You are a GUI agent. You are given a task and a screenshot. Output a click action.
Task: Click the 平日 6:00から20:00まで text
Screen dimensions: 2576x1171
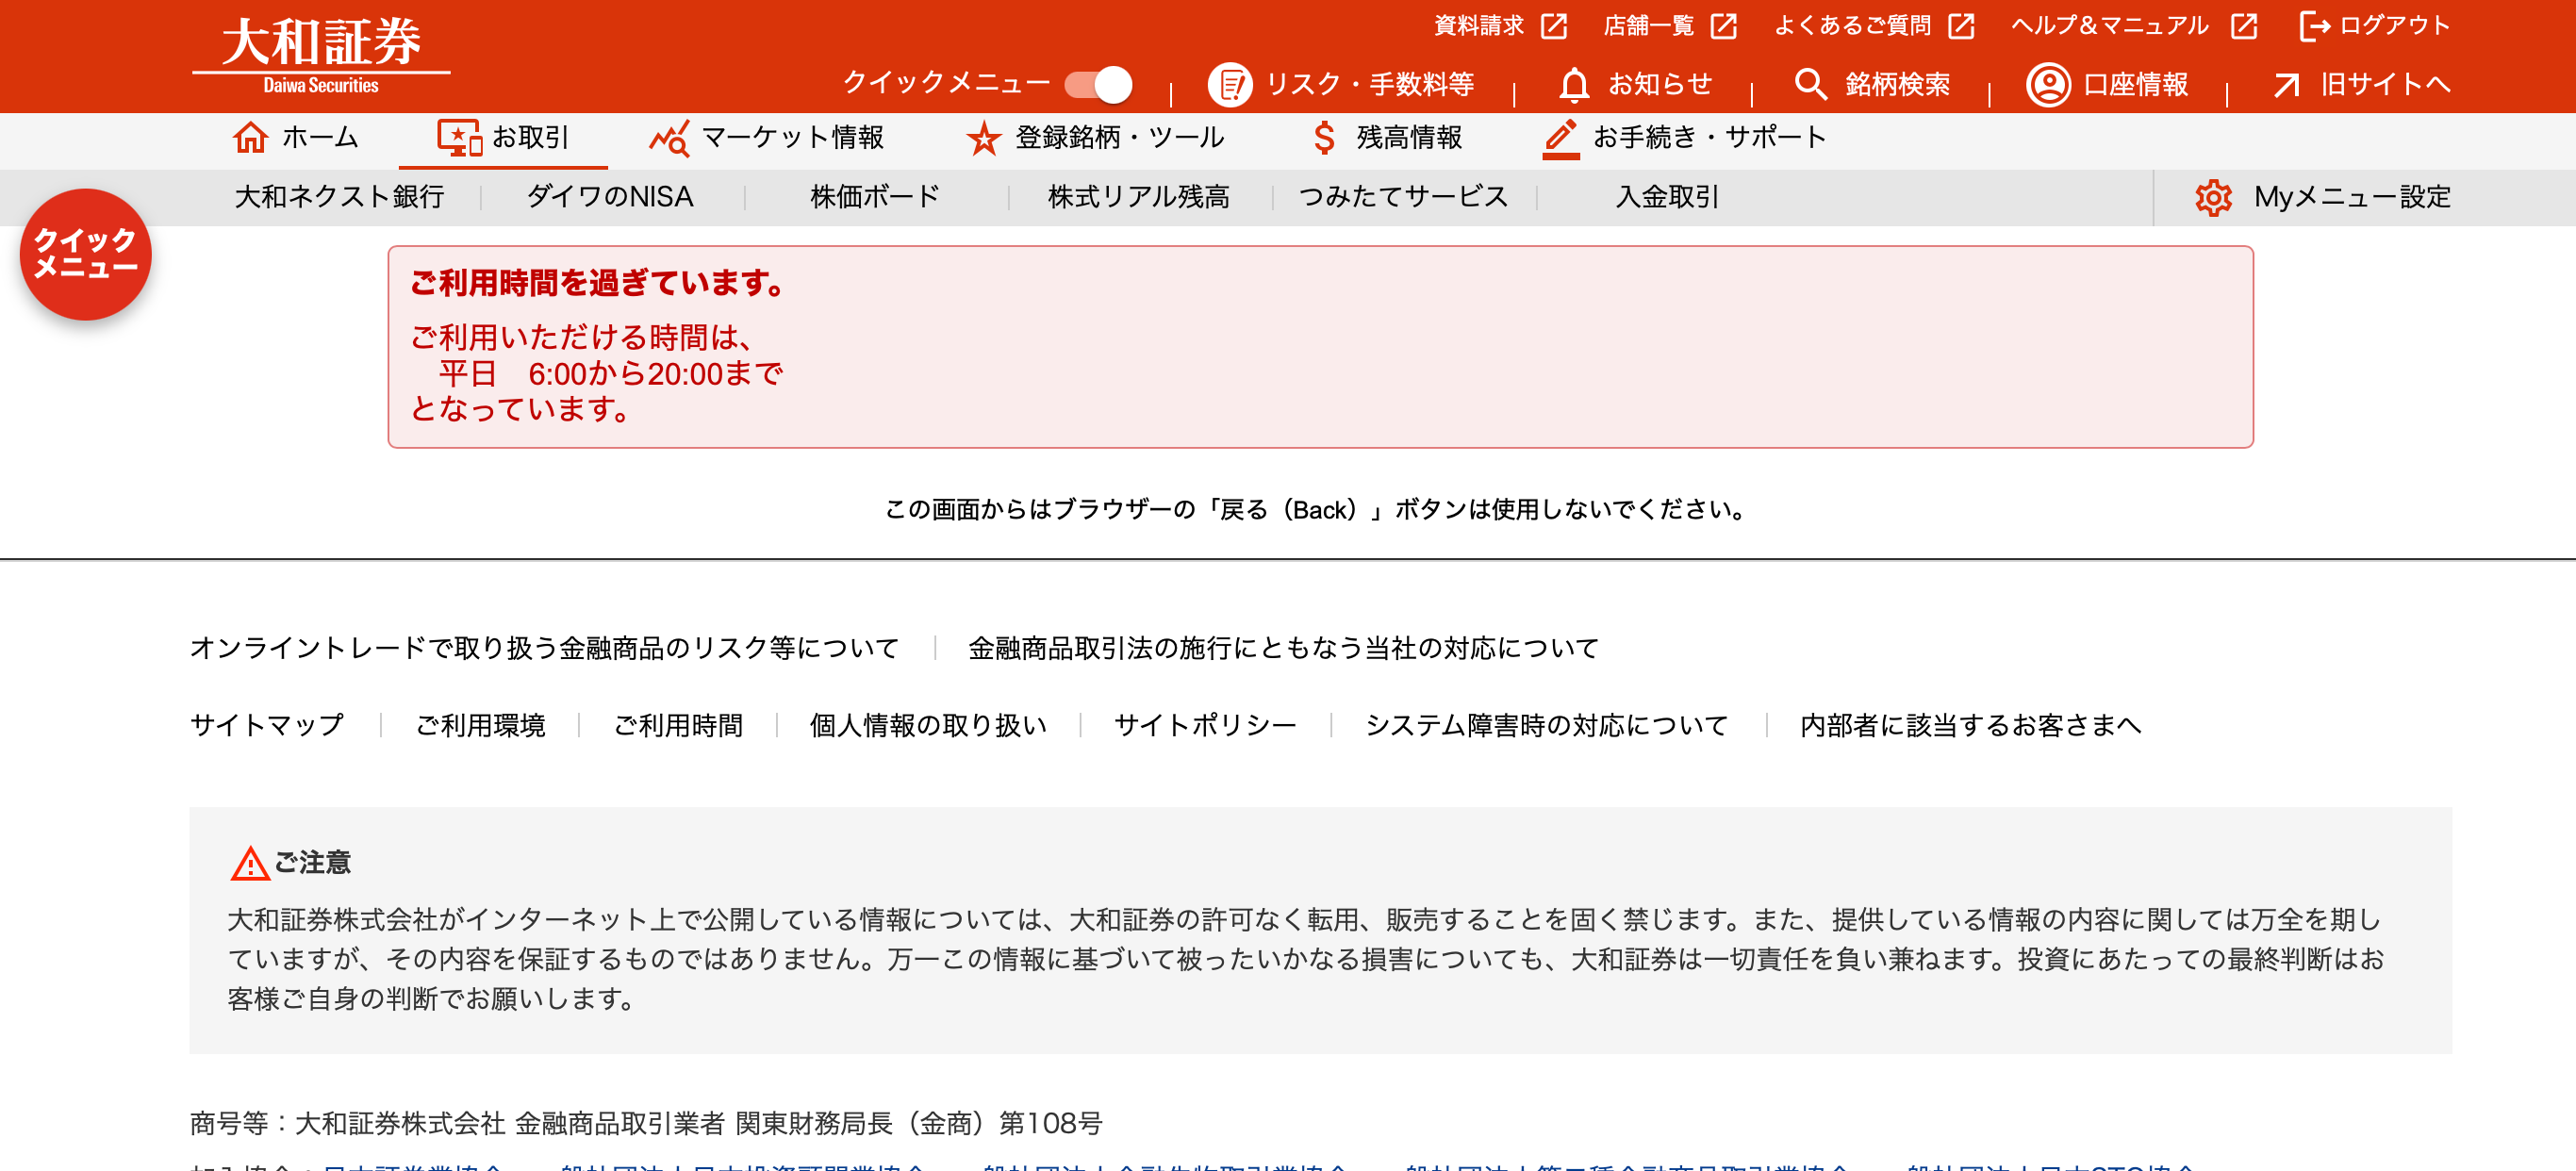(x=610, y=373)
